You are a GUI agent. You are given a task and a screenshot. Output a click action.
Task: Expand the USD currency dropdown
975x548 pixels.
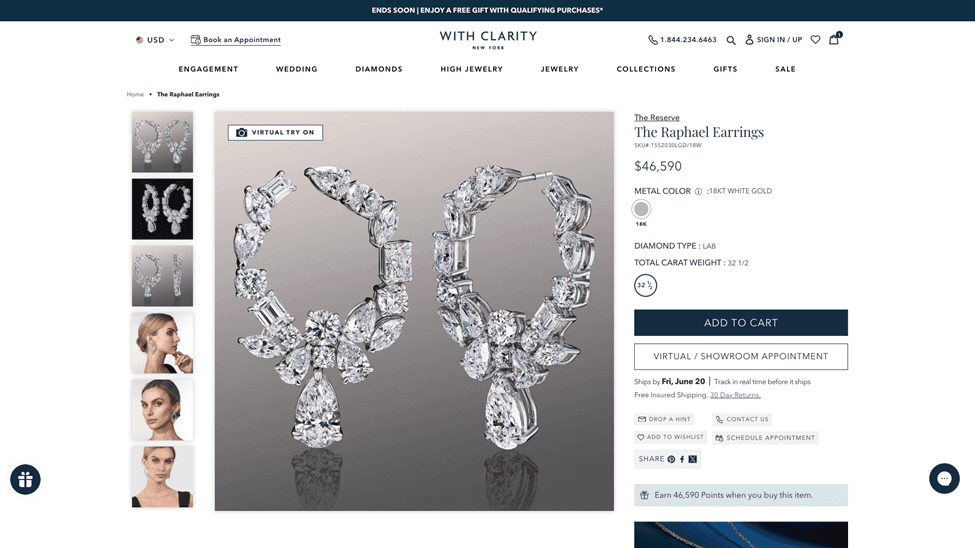155,40
